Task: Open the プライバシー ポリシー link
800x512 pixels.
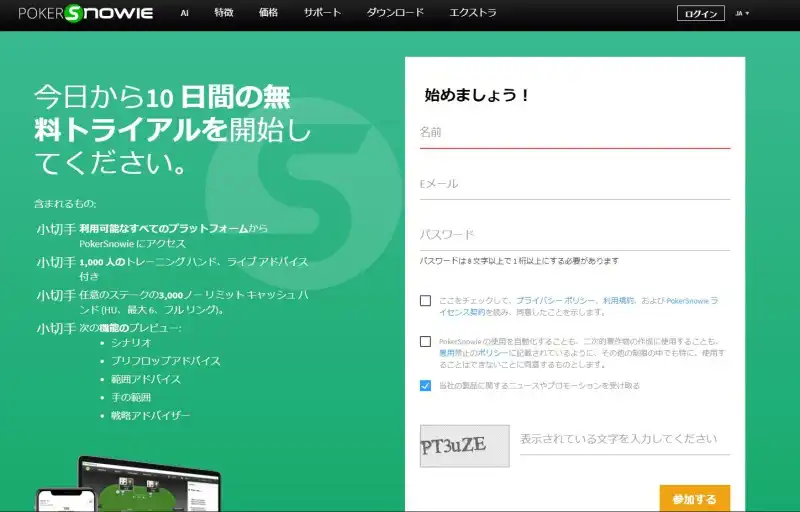Action: coord(555,300)
